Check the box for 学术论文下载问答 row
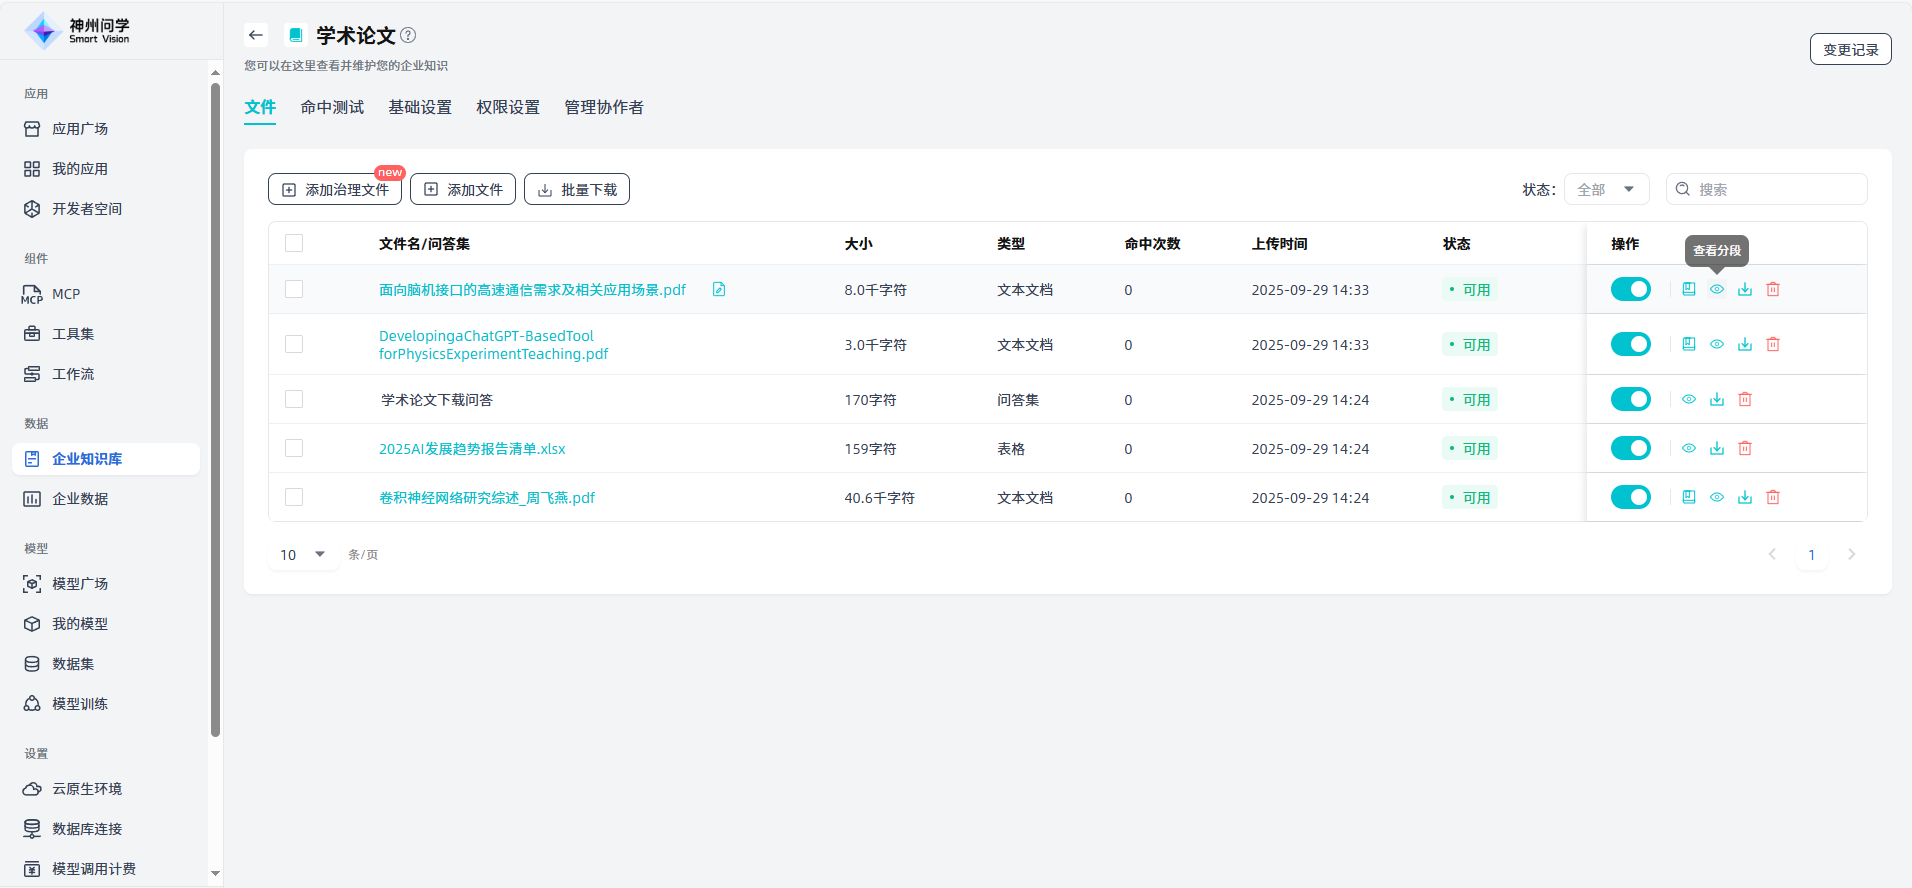Viewport: 1912px width, 888px height. [x=294, y=399]
